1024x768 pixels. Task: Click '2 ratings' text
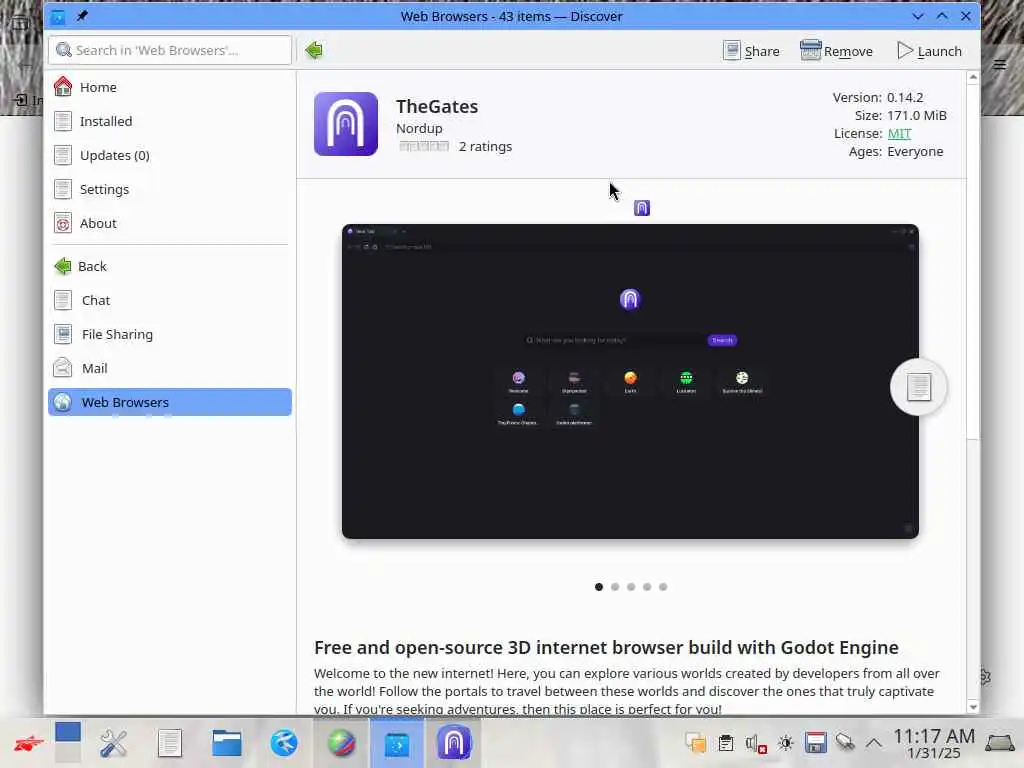[485, 146]
